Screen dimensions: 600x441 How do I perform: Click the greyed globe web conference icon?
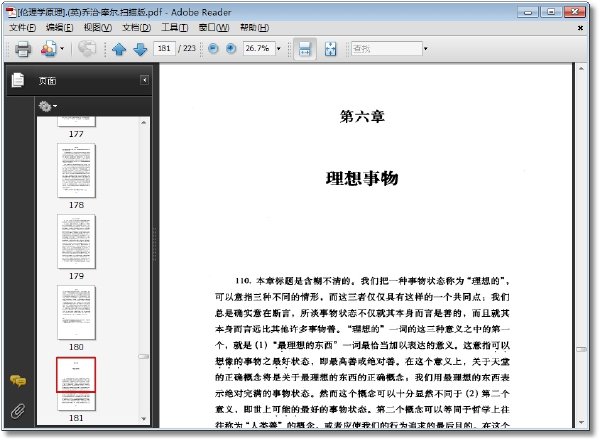tap(87, 49)
